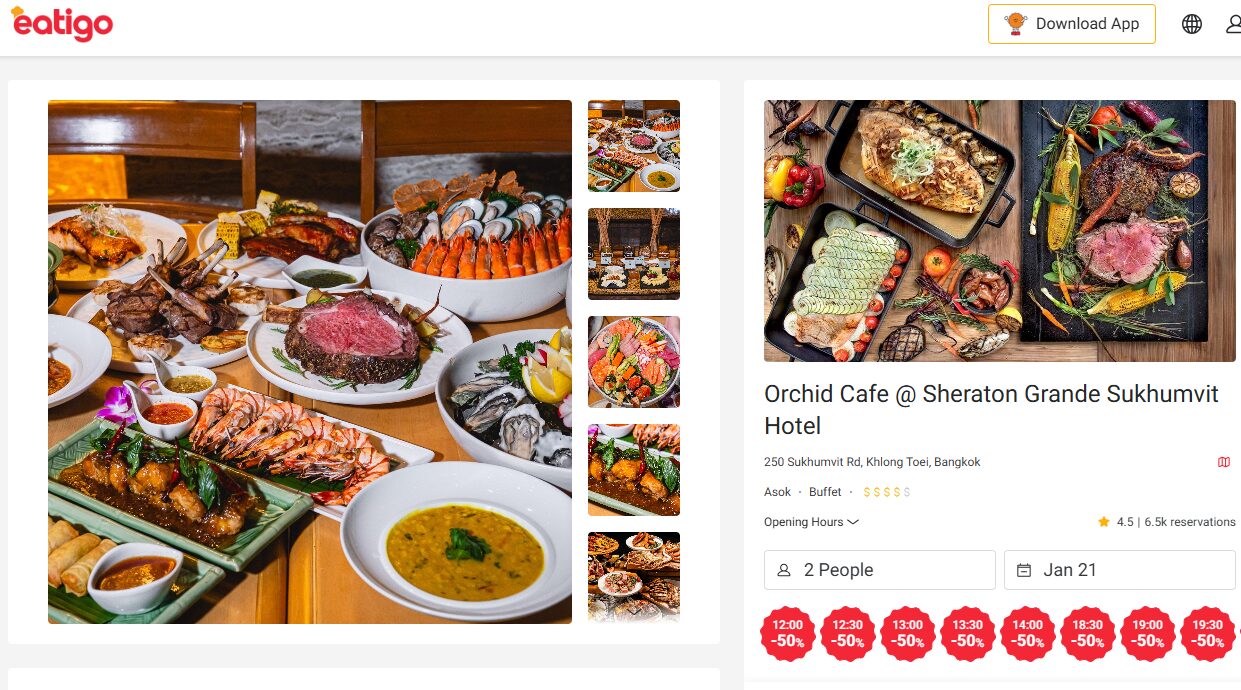
Task: Click the Download App button
Action: click(1072, 24)
